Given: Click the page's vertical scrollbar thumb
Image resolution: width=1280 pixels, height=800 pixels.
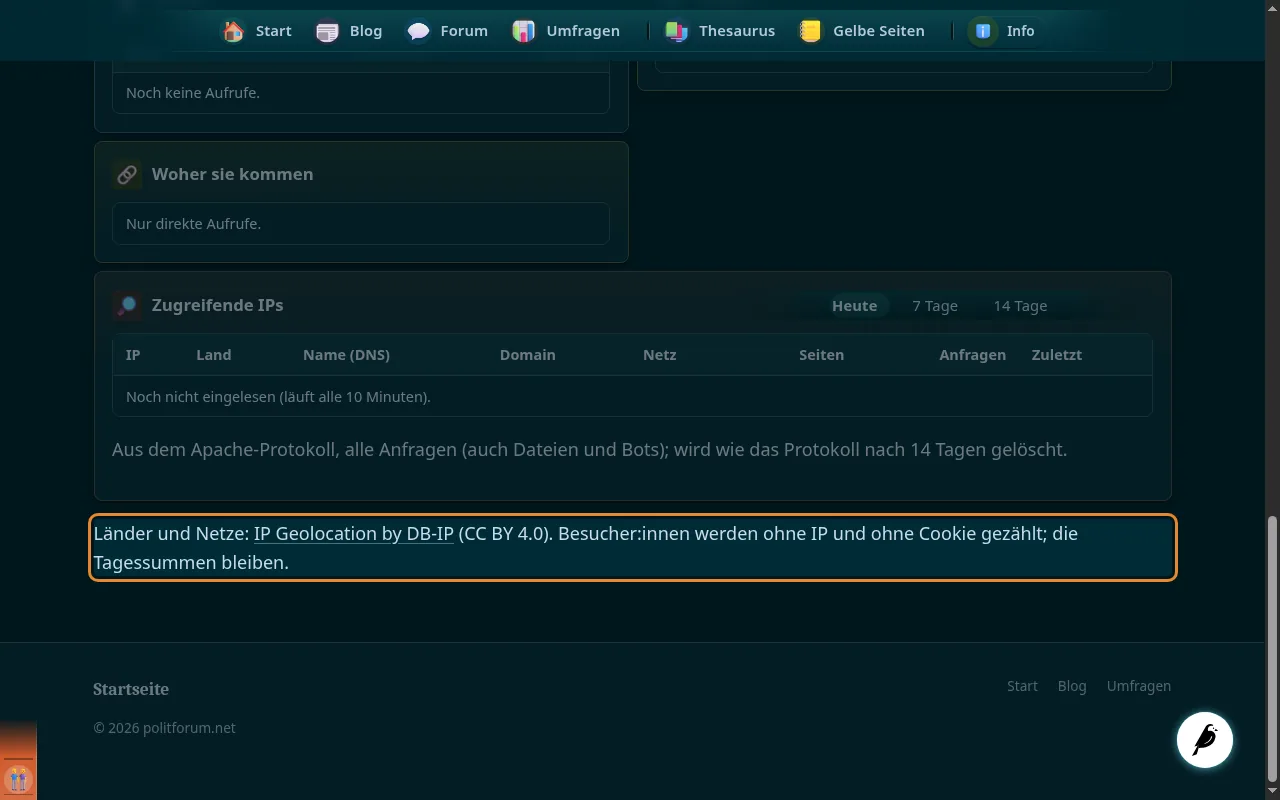Looking at the screenshot, I should [1272, 648].
